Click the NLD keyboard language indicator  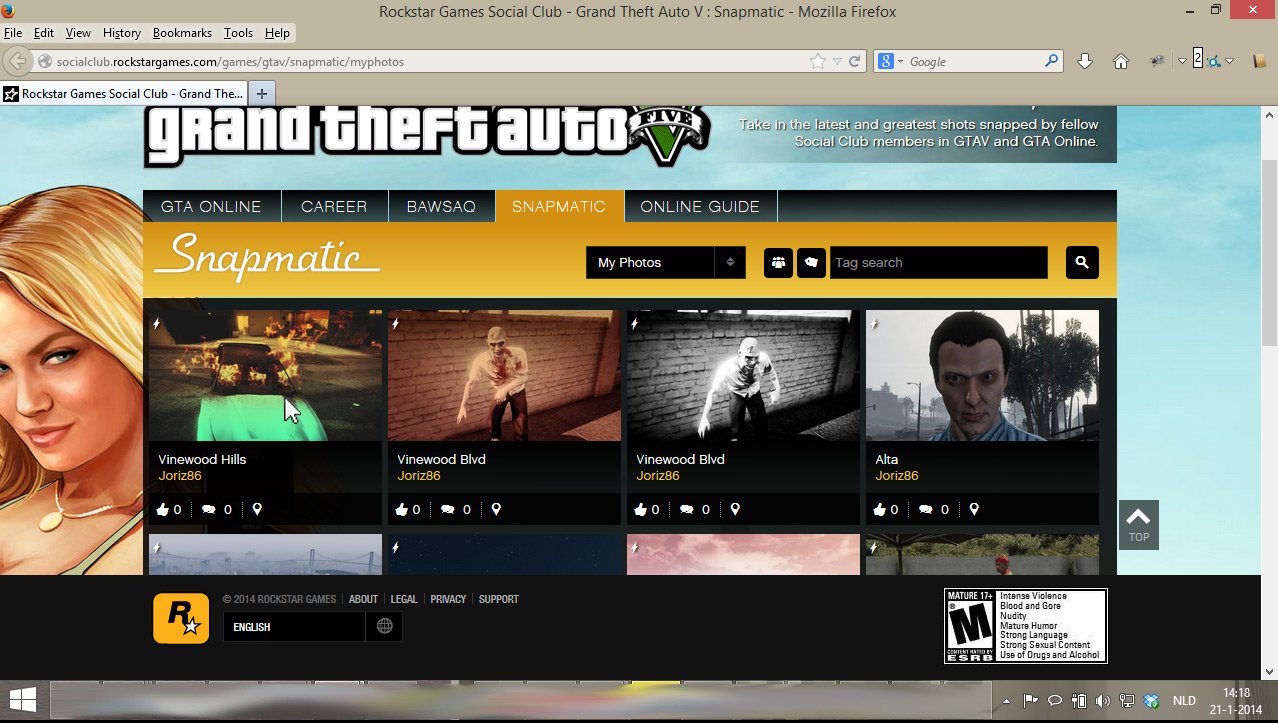click(1184, 701)
